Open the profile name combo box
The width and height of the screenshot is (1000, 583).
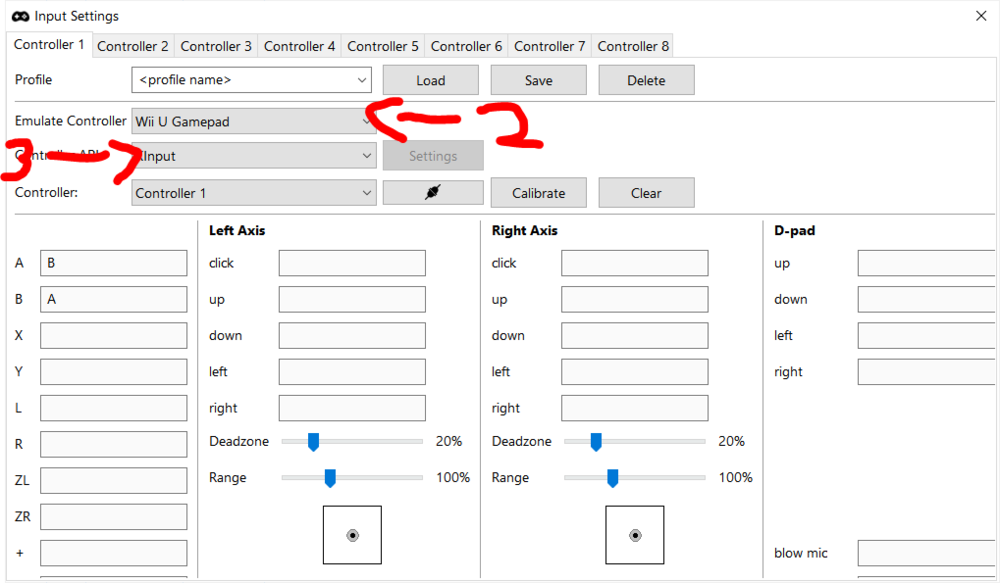tap(251, 80)
